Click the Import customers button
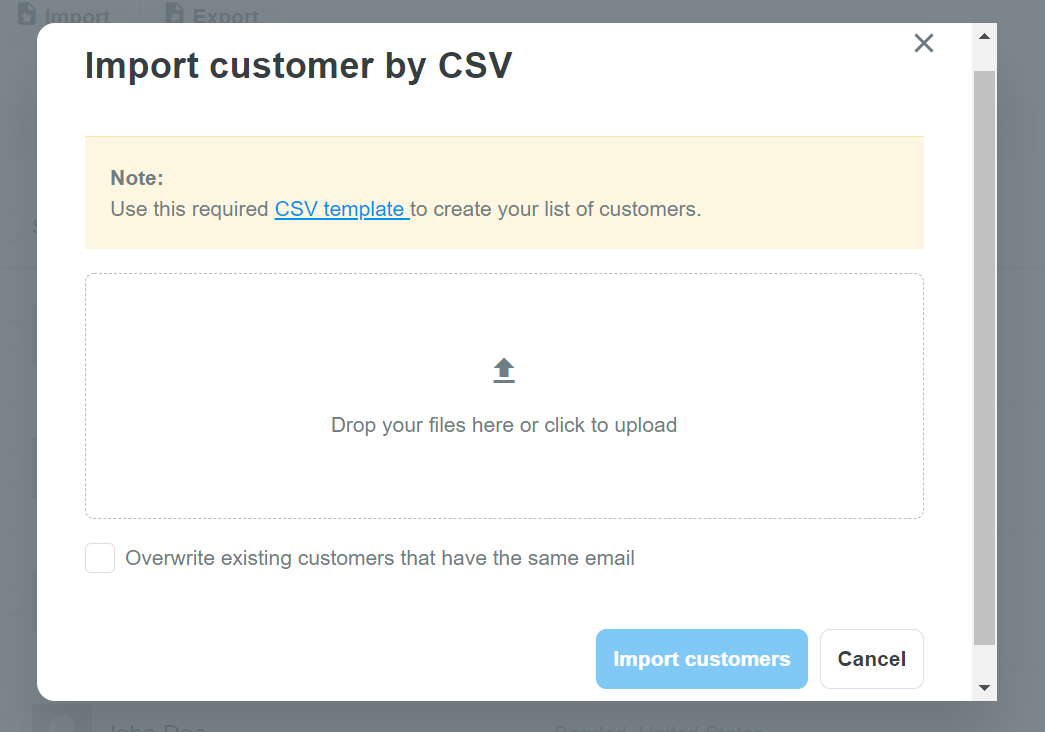Viewport: 1045px width, 732px height. pyautogui.click(x=701, y=659)
